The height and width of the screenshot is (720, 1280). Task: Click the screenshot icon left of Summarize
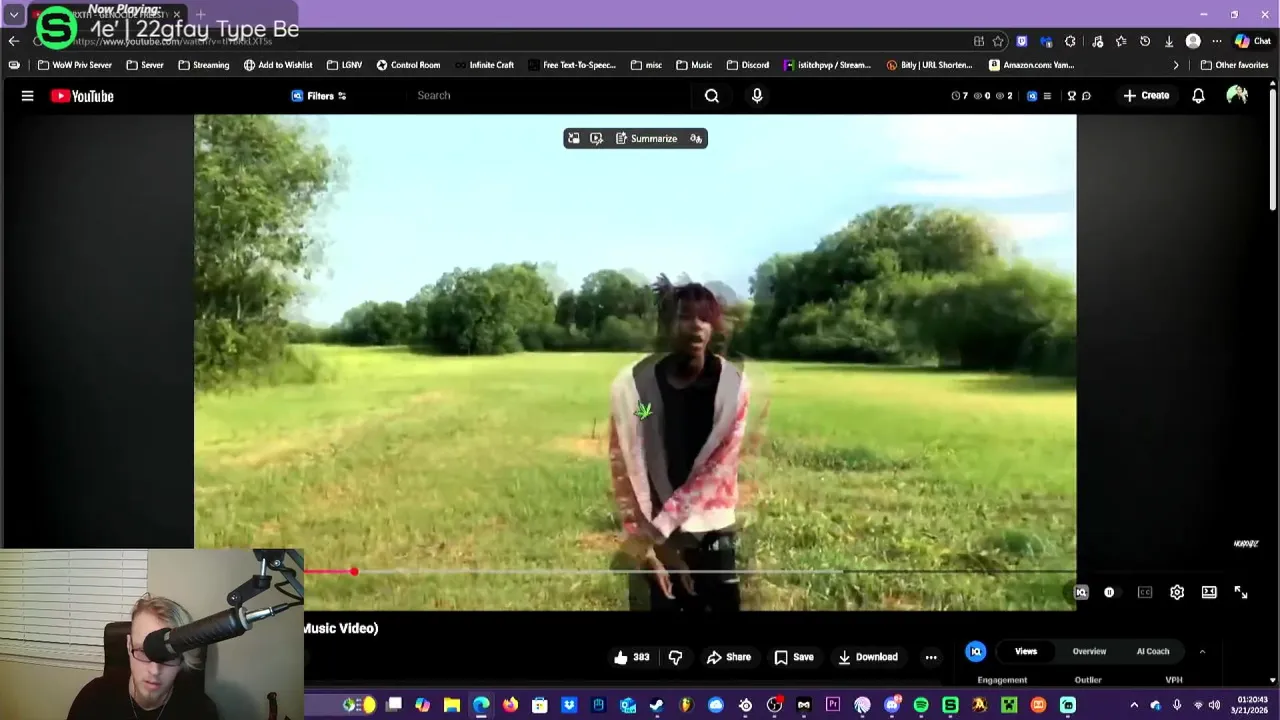[573, 139]
